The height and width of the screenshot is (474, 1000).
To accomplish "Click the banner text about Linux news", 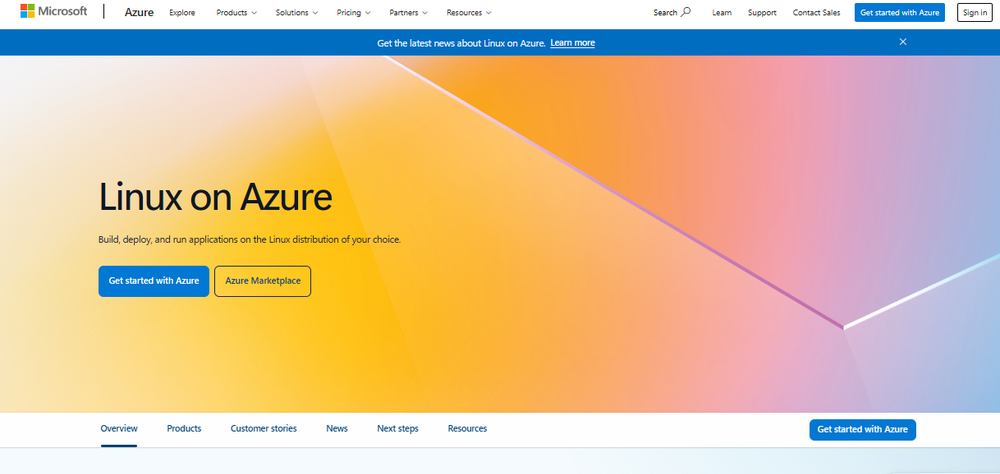I will click(x=461, y=43).
